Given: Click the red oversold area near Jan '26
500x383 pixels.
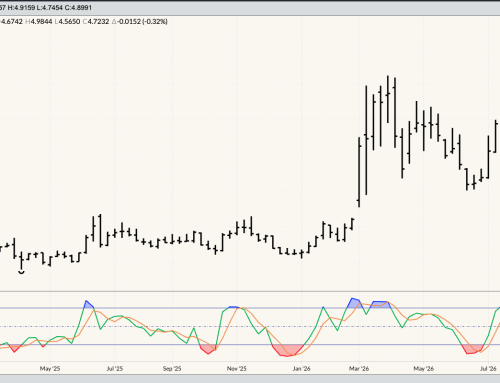Looking at the screenshot, I should (x=288, y=350).
